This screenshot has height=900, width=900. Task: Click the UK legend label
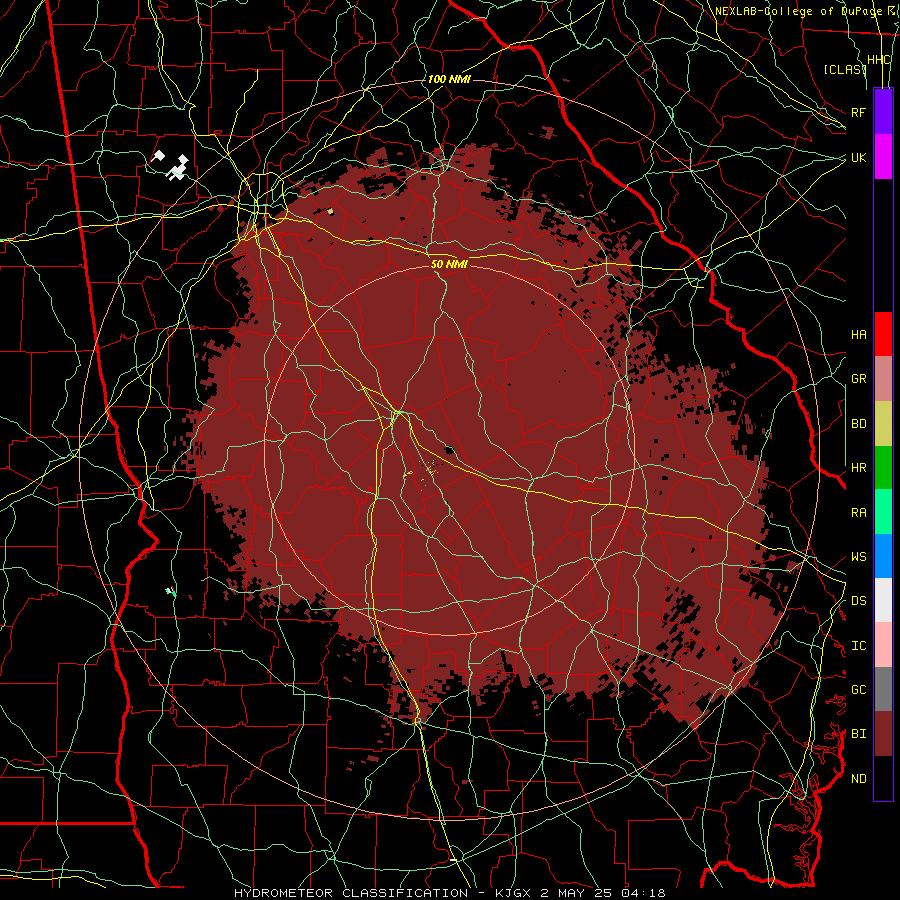click(x=858, y=157)
